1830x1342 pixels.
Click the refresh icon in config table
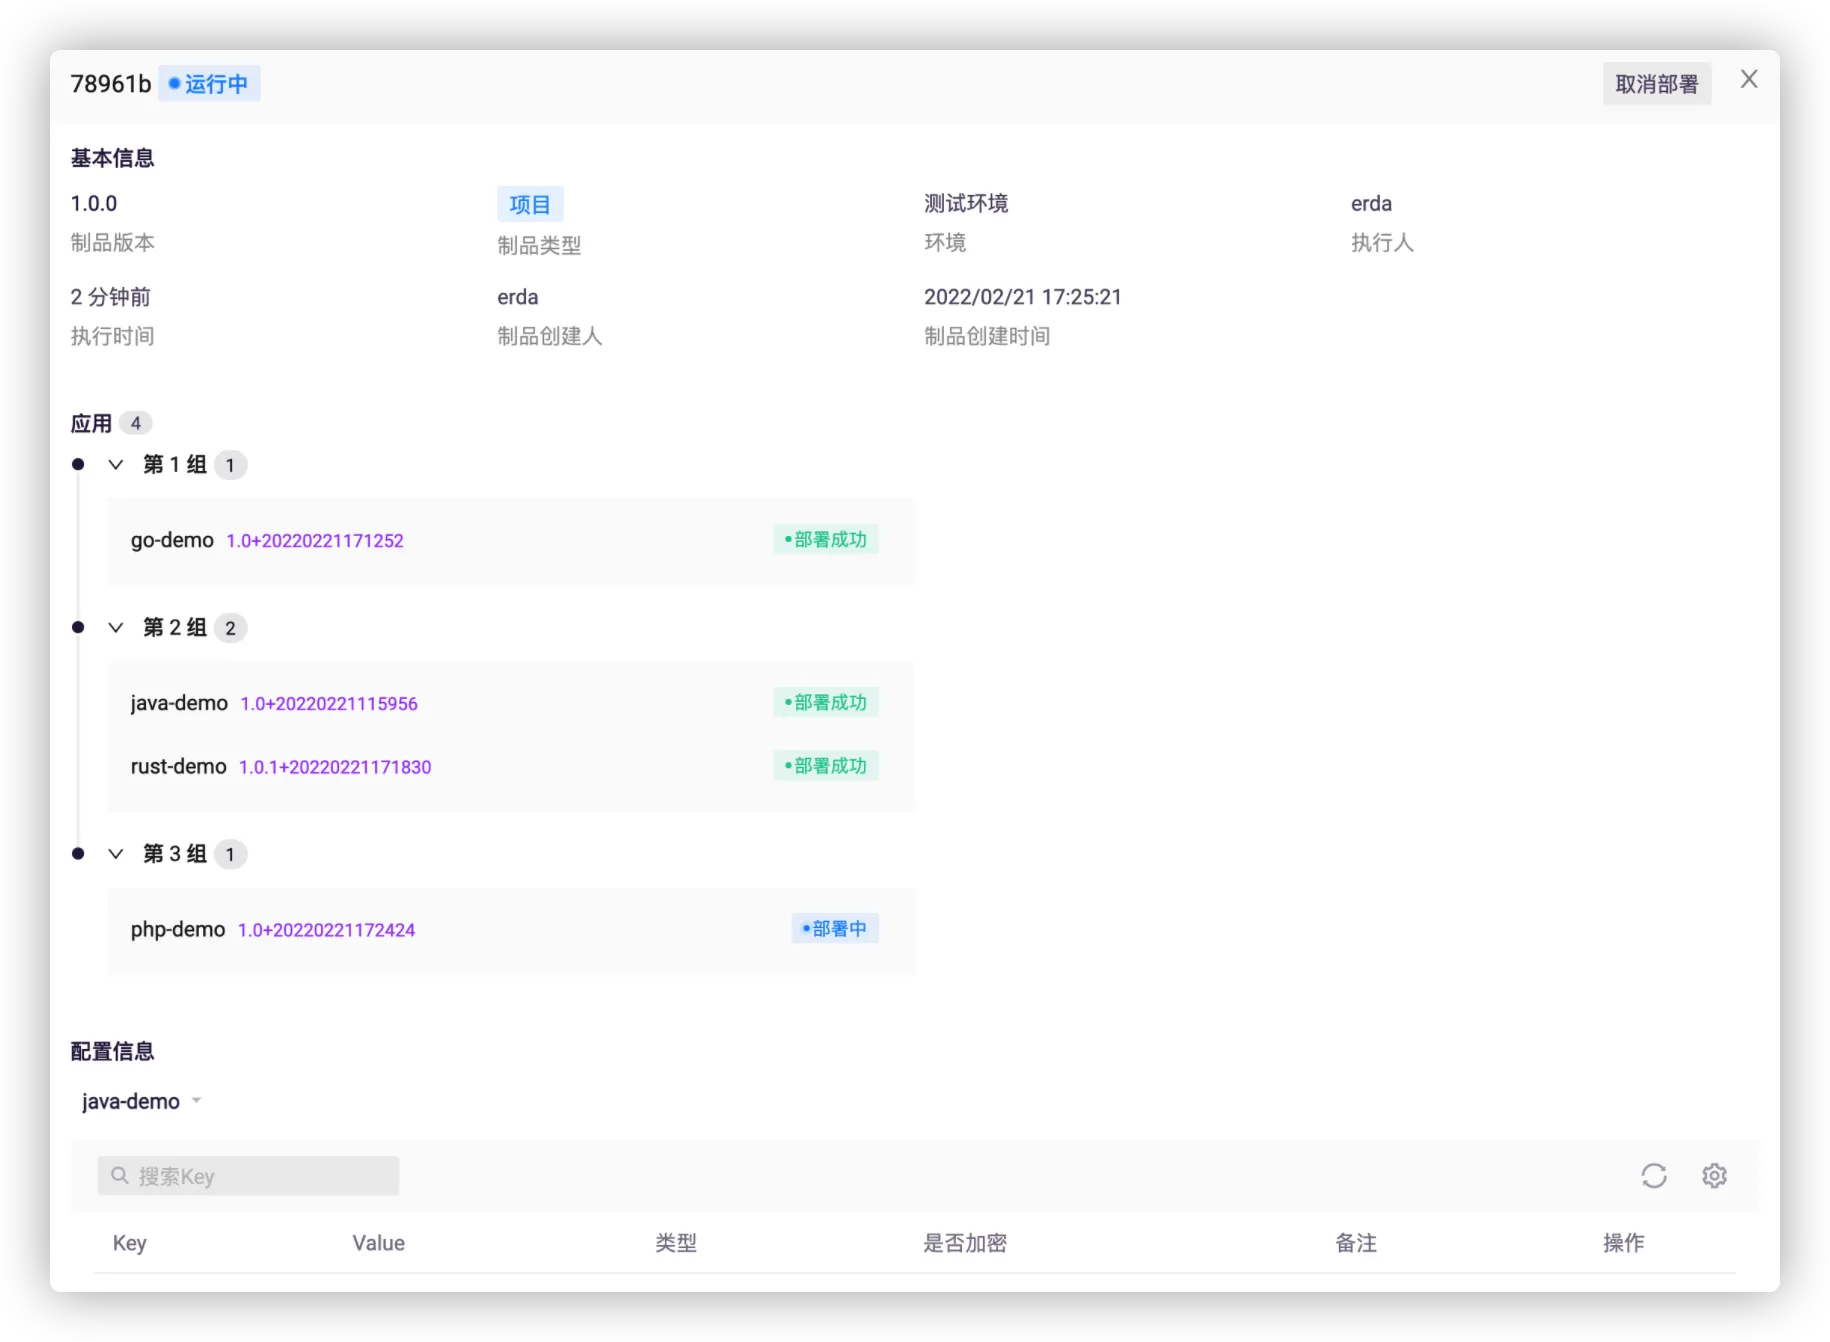click(1653, 1176)
